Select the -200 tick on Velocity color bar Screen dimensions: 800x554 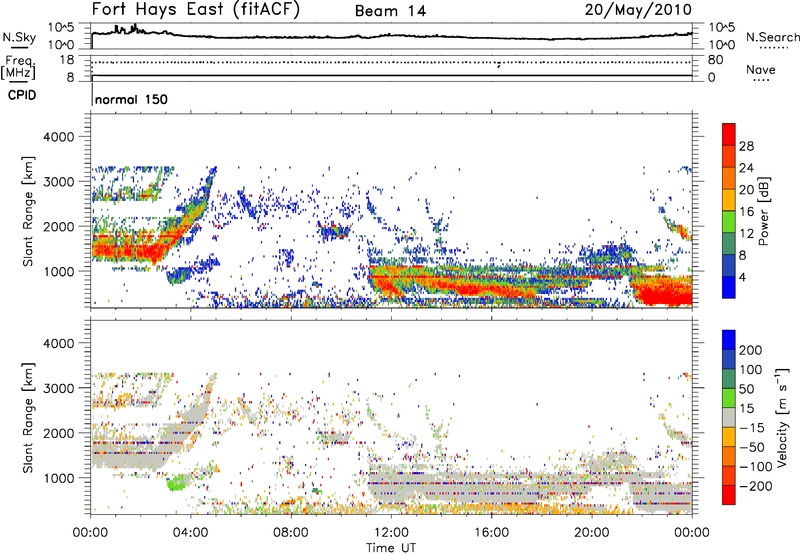(x=754, y=486)
